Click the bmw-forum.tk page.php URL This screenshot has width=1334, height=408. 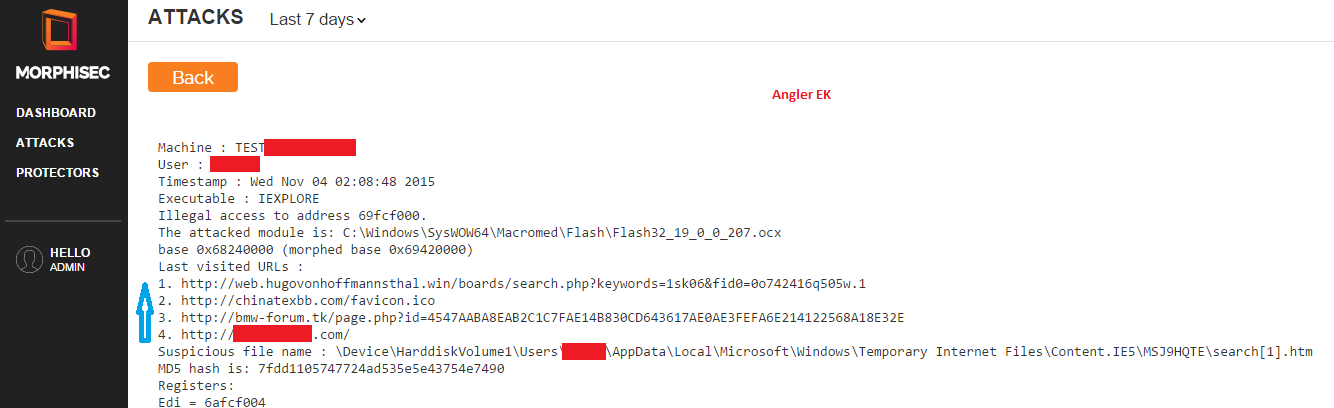pyautogui.click(x=543, y=317)
